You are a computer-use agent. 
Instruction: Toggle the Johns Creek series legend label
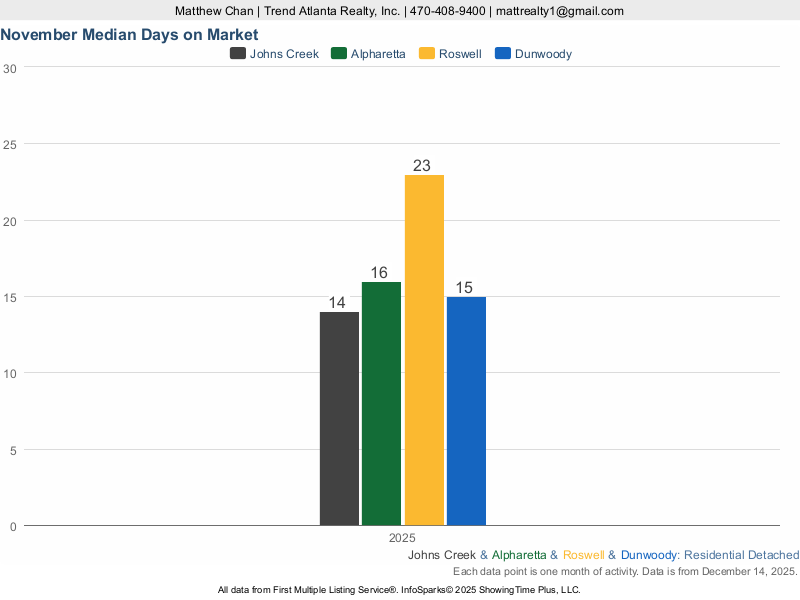284,54
